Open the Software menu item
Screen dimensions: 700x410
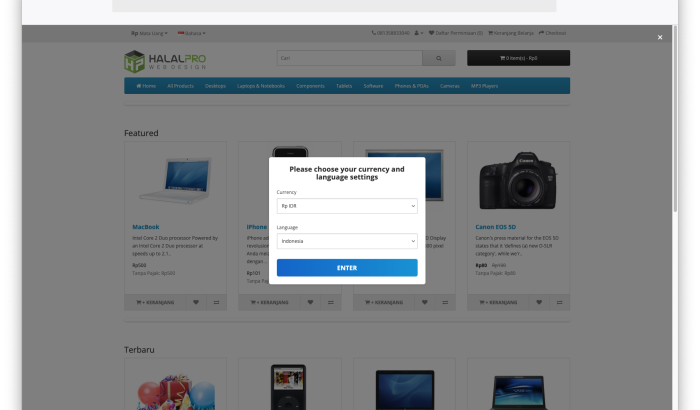coord(373,86)
